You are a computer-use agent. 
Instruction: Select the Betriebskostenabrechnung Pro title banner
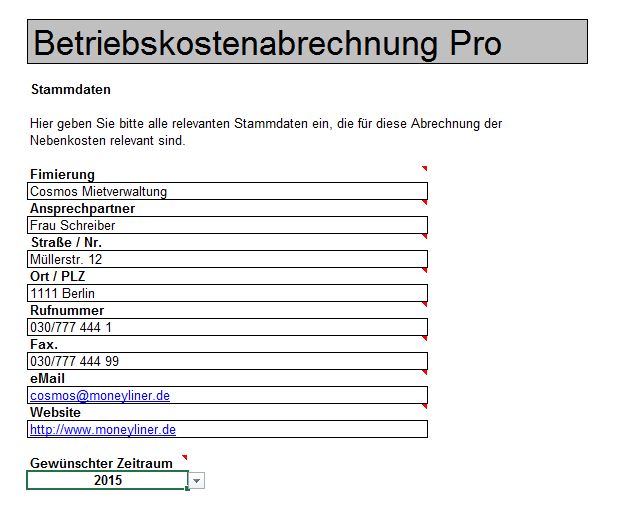coord(307,41)
